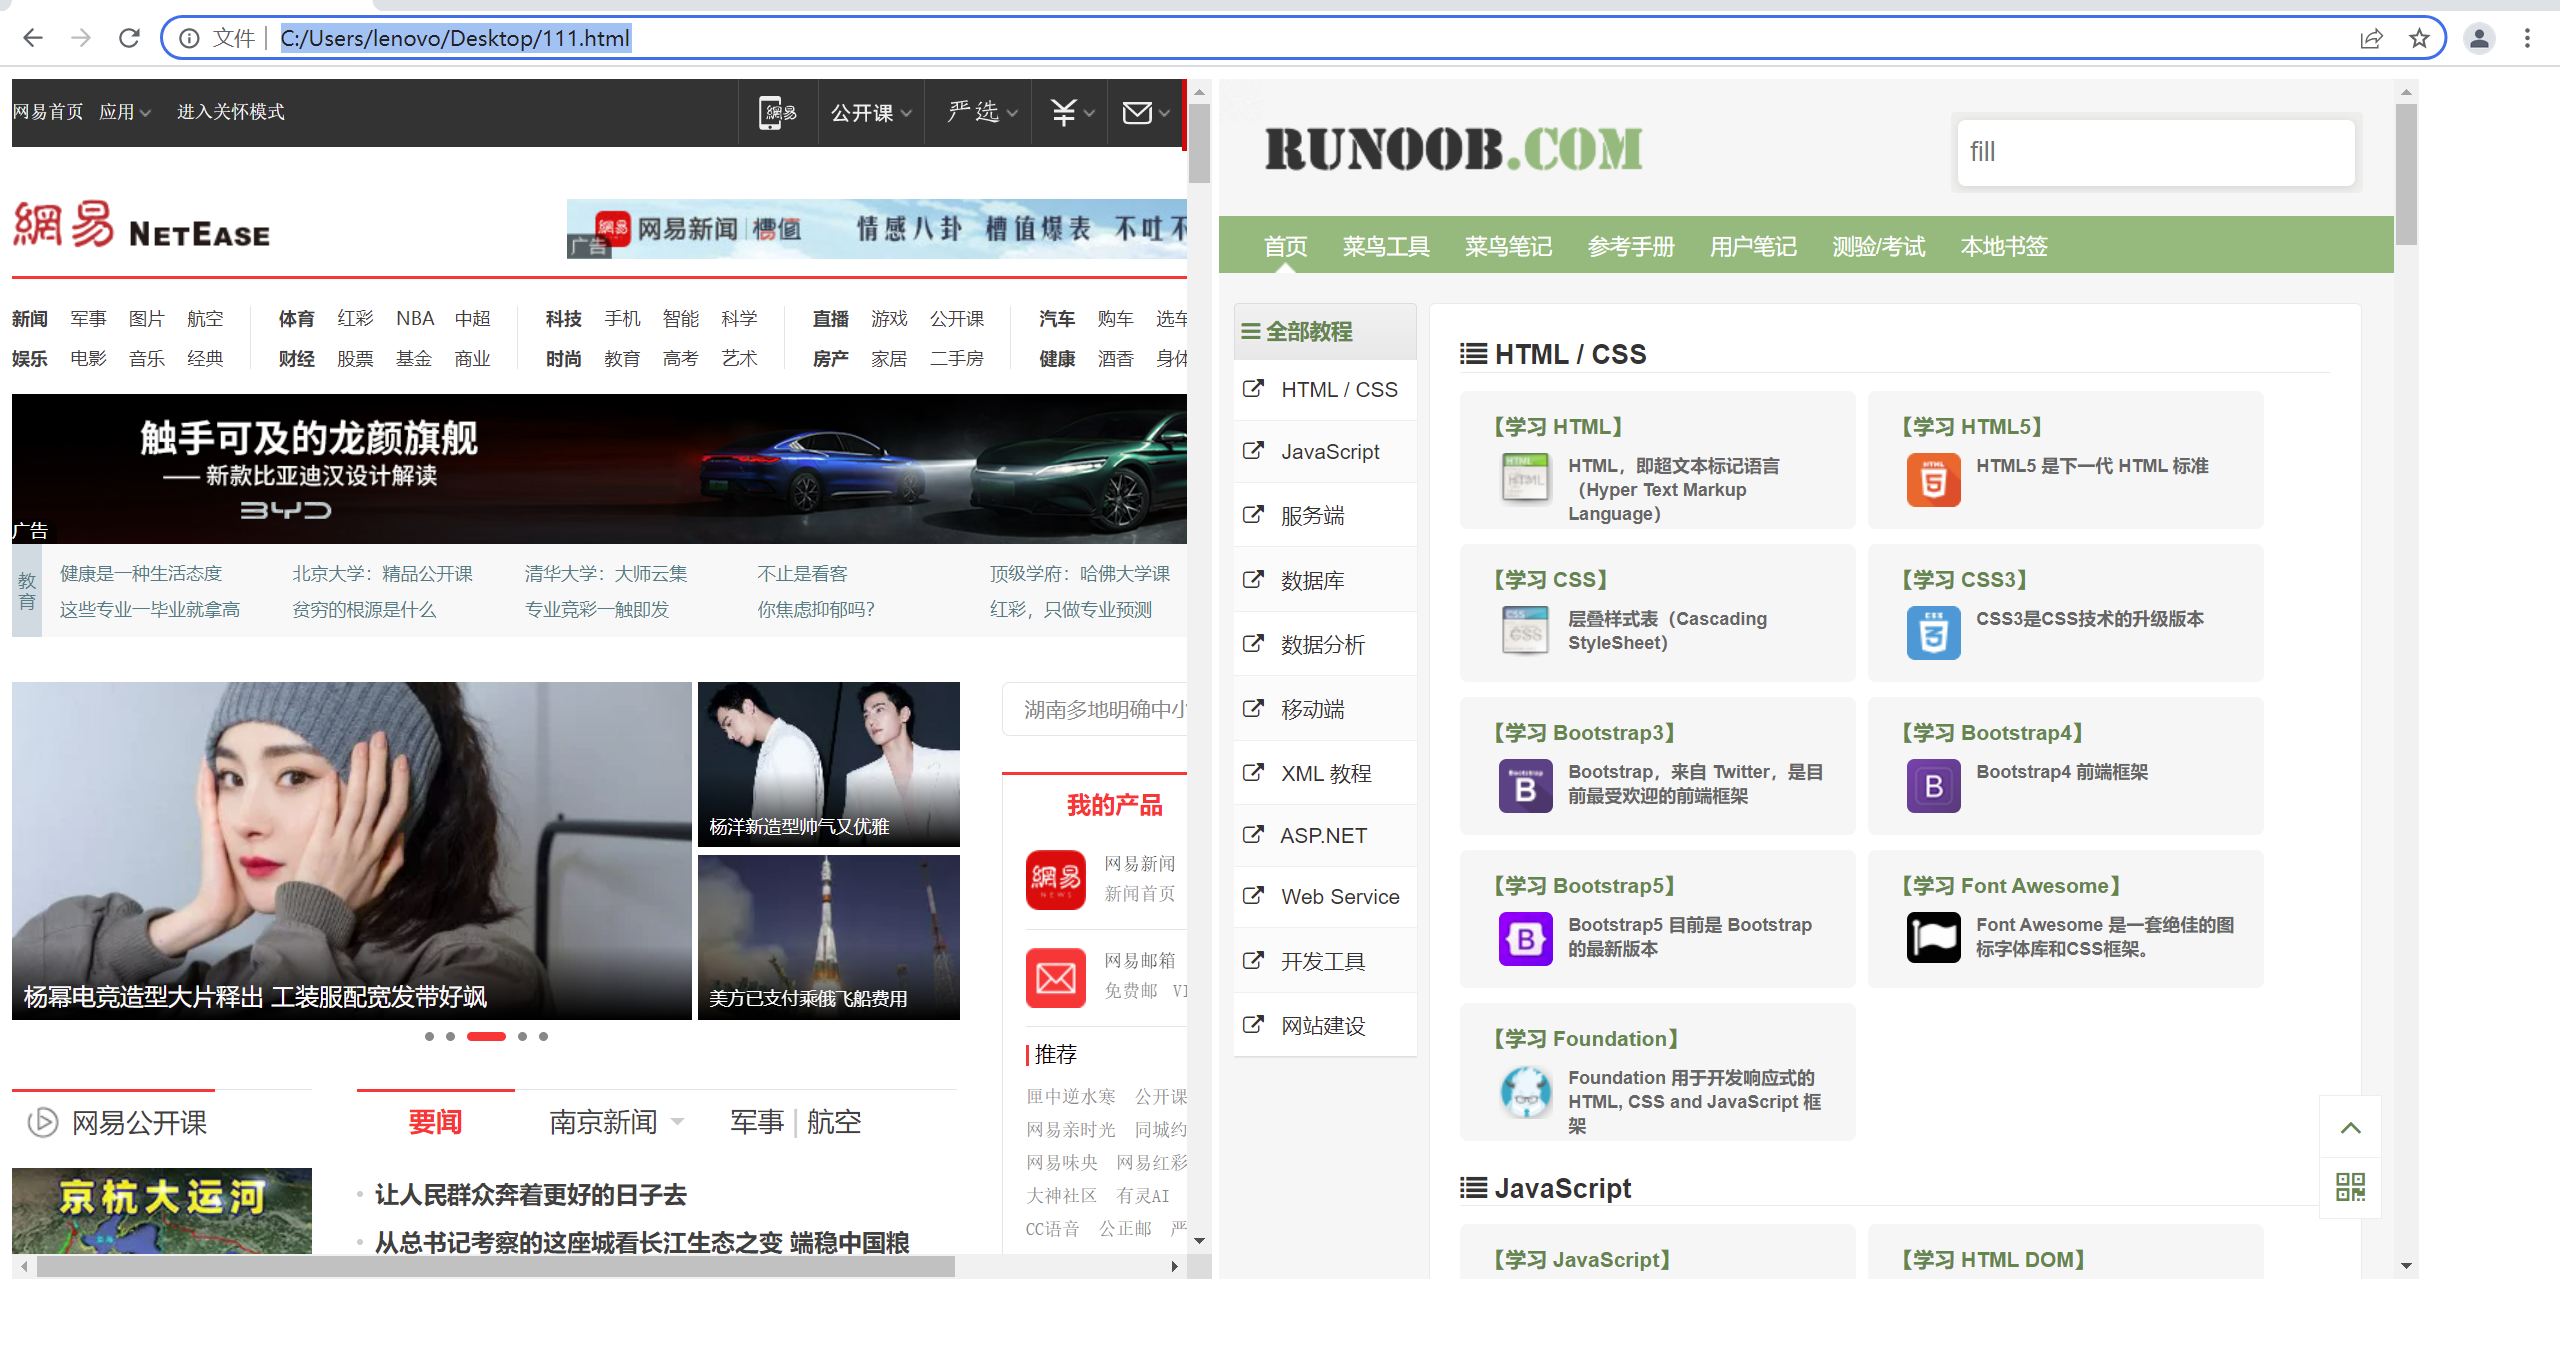2560x1357 pixels.
Task: Expand the 应用 dropdown menu
Action: tap(125, 112)
